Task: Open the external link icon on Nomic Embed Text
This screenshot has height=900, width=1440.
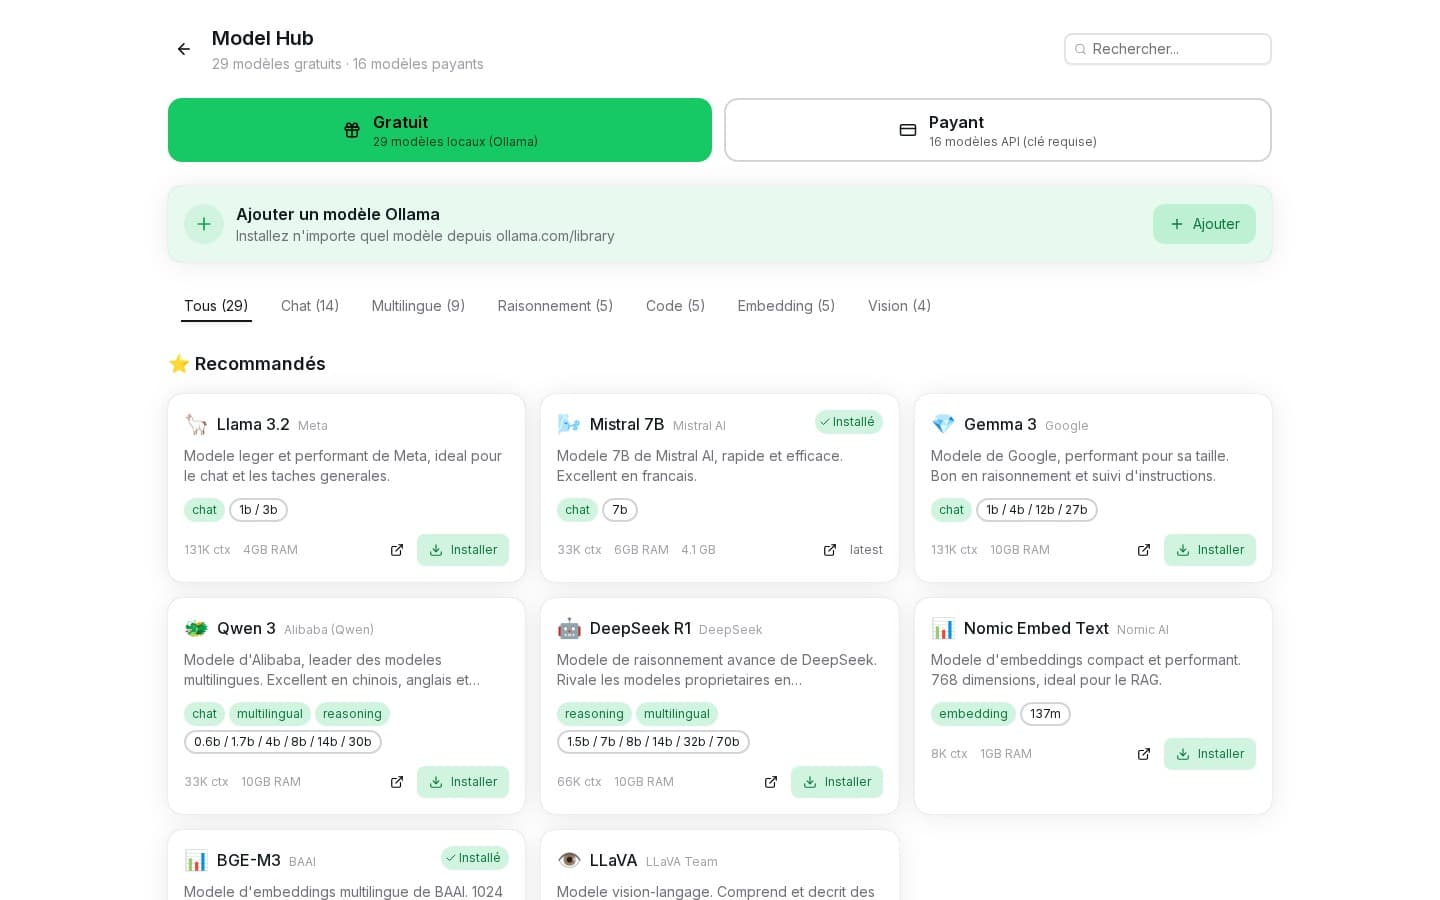Action: pos(1143,753)
